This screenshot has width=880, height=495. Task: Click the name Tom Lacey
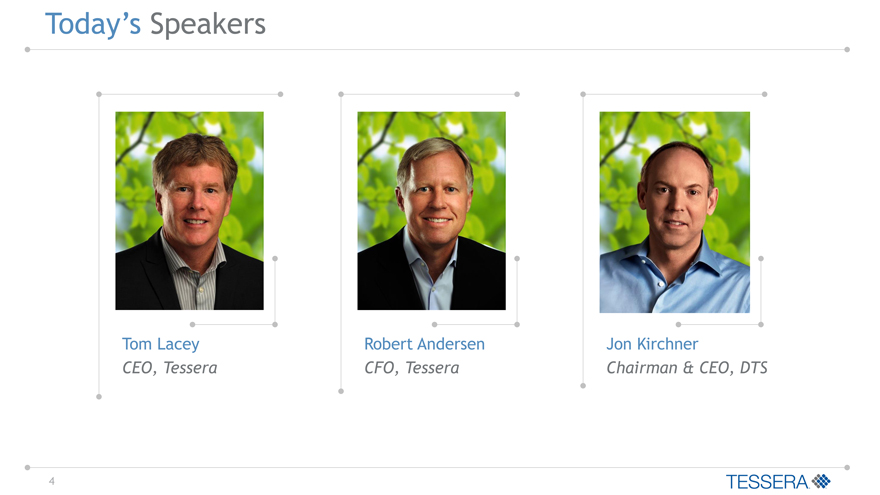pos(160,344)
